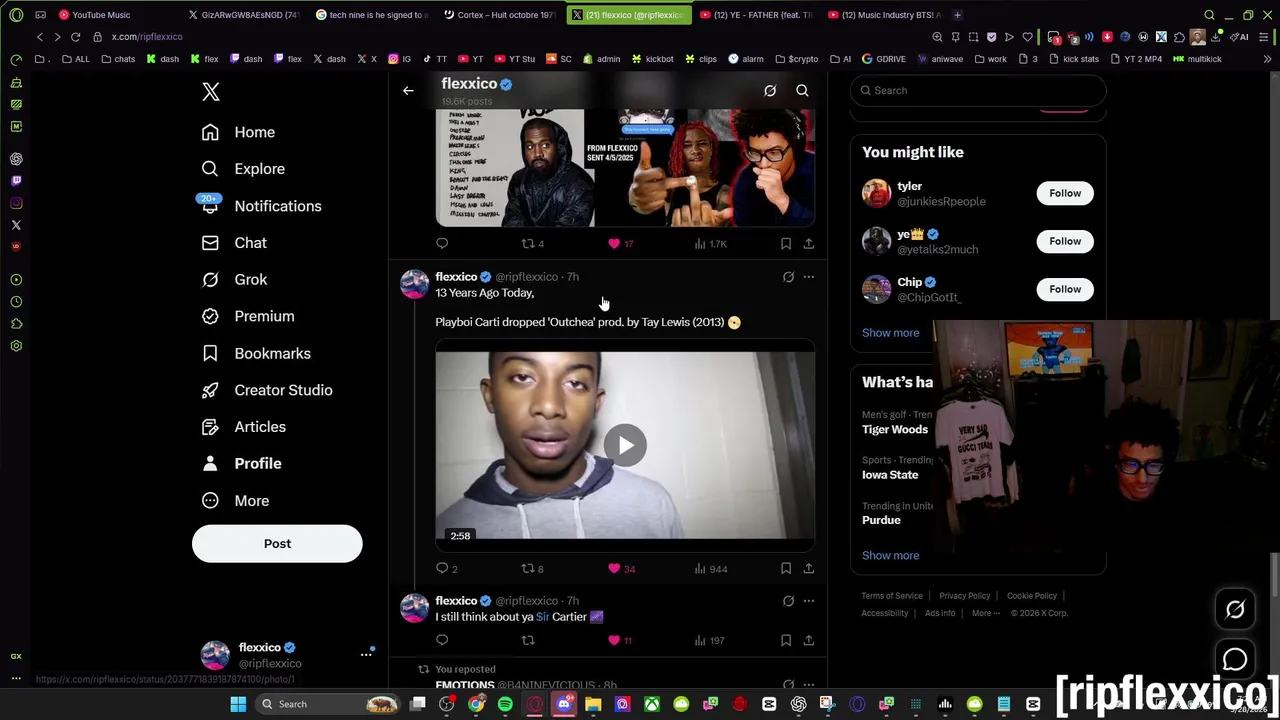This screenshot has height=720, width=1280.
Task: Click the Post button
Action: tap(277, 544)
